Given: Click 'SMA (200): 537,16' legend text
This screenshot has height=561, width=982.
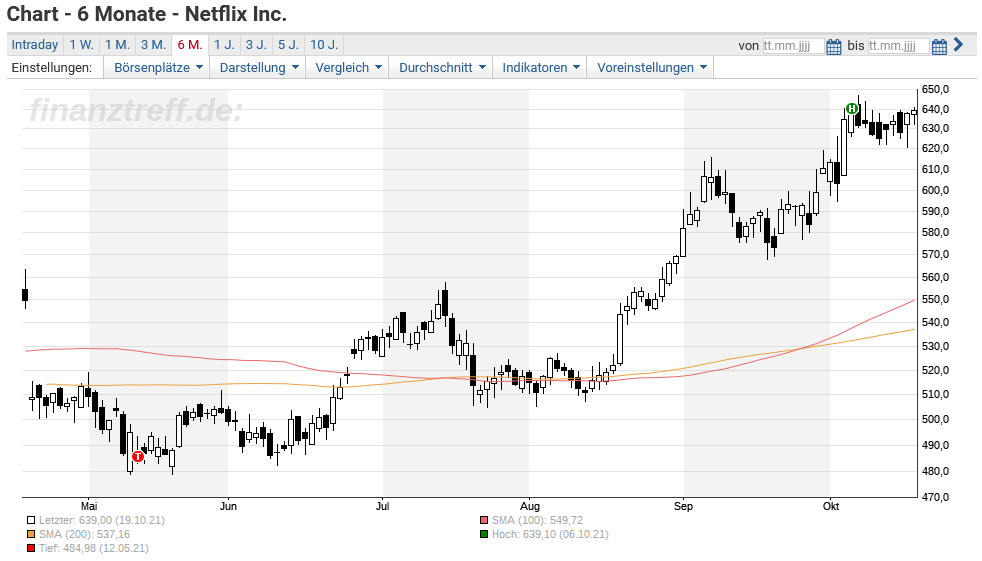Looking at the screenshot, I should (85, 534).
